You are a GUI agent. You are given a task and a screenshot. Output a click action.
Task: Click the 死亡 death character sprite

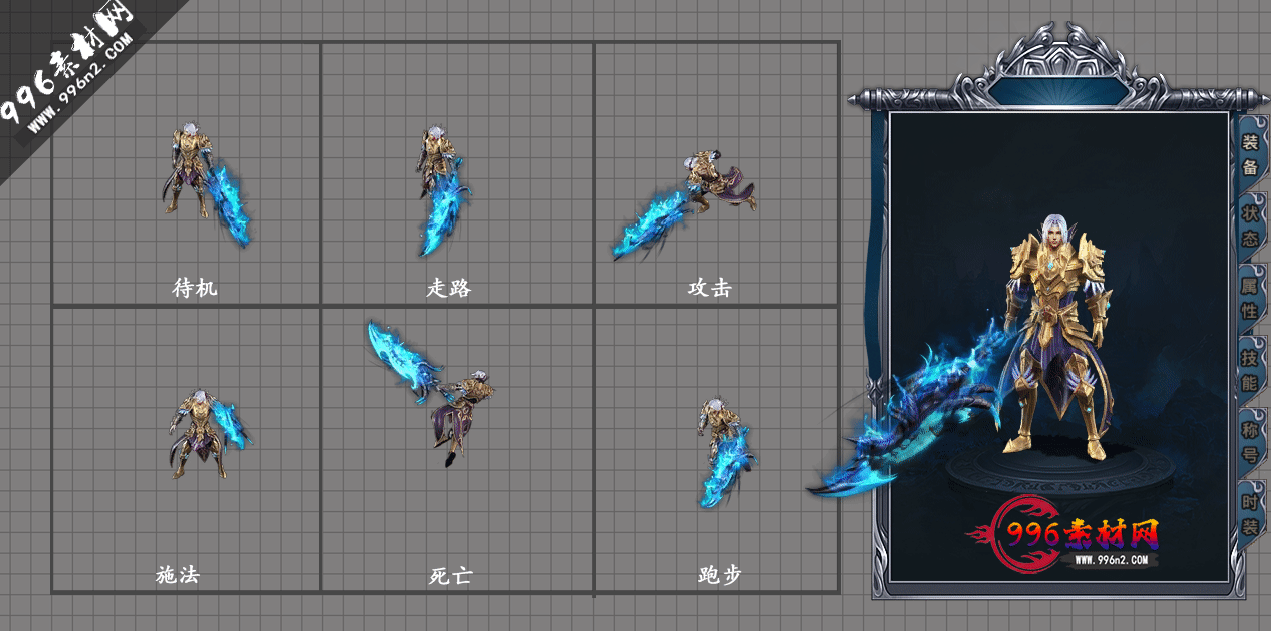pos(432,392)
